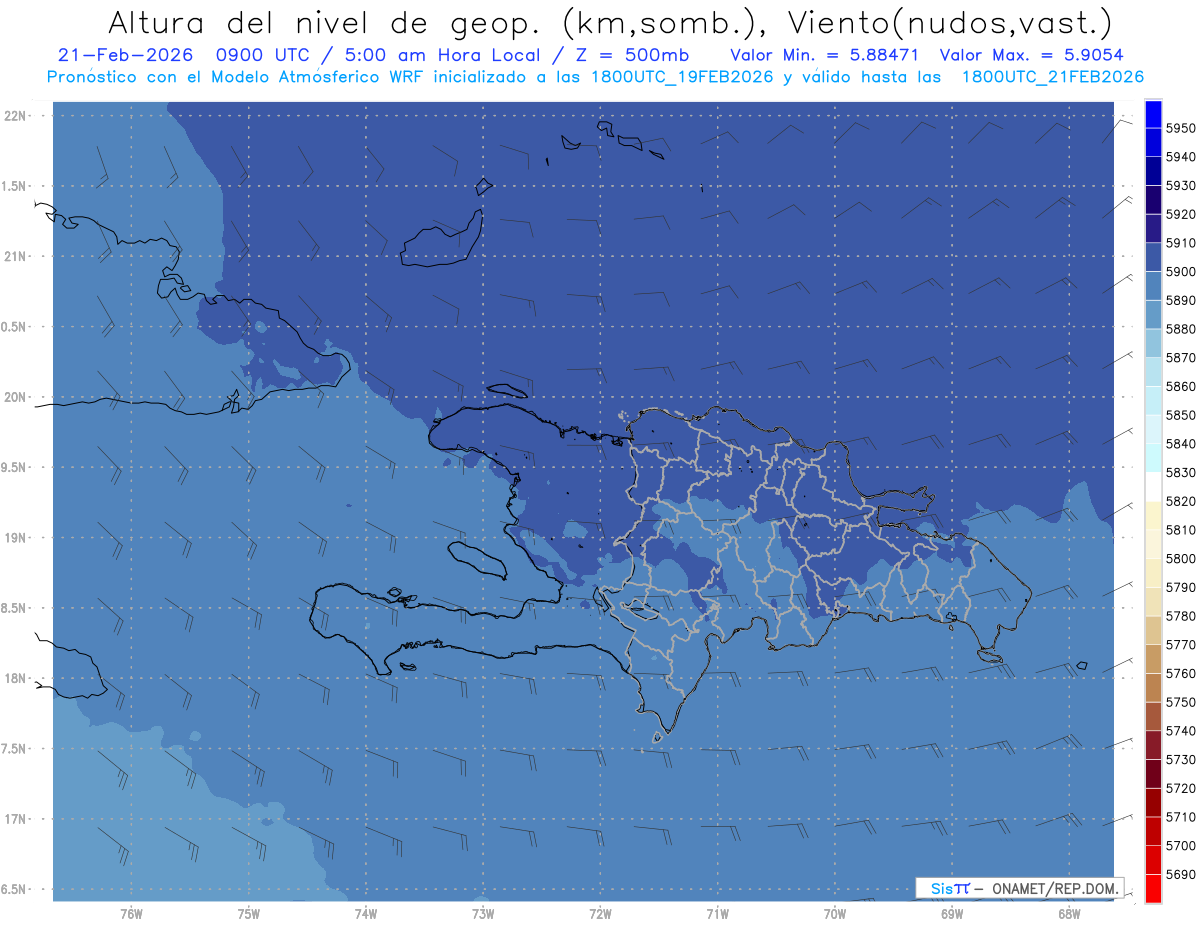Select the color swatch between 5900 and 5910
This screenshot has width=1200, height=927.
pyautogui.click(x=1153, y=257)
